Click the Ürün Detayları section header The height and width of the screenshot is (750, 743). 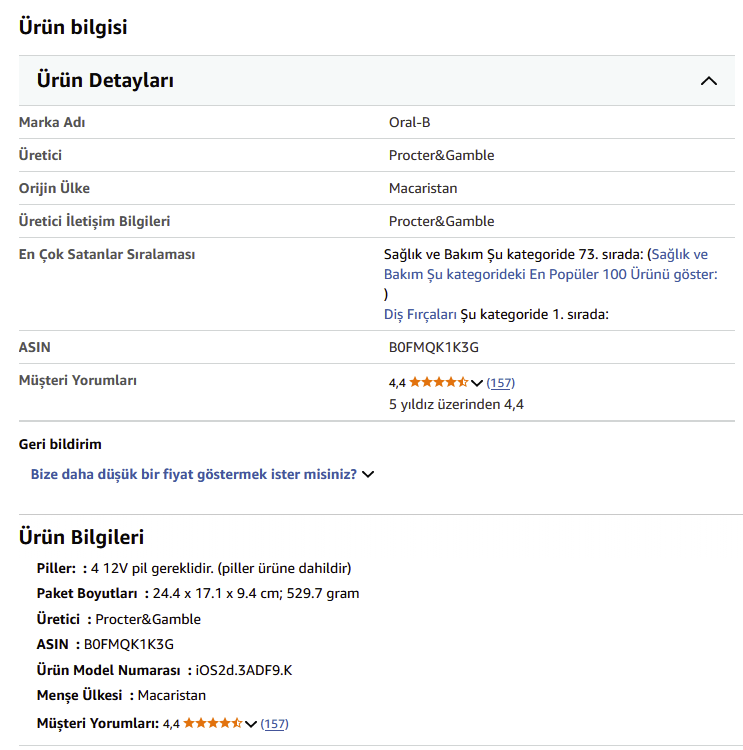click(105, 81)
